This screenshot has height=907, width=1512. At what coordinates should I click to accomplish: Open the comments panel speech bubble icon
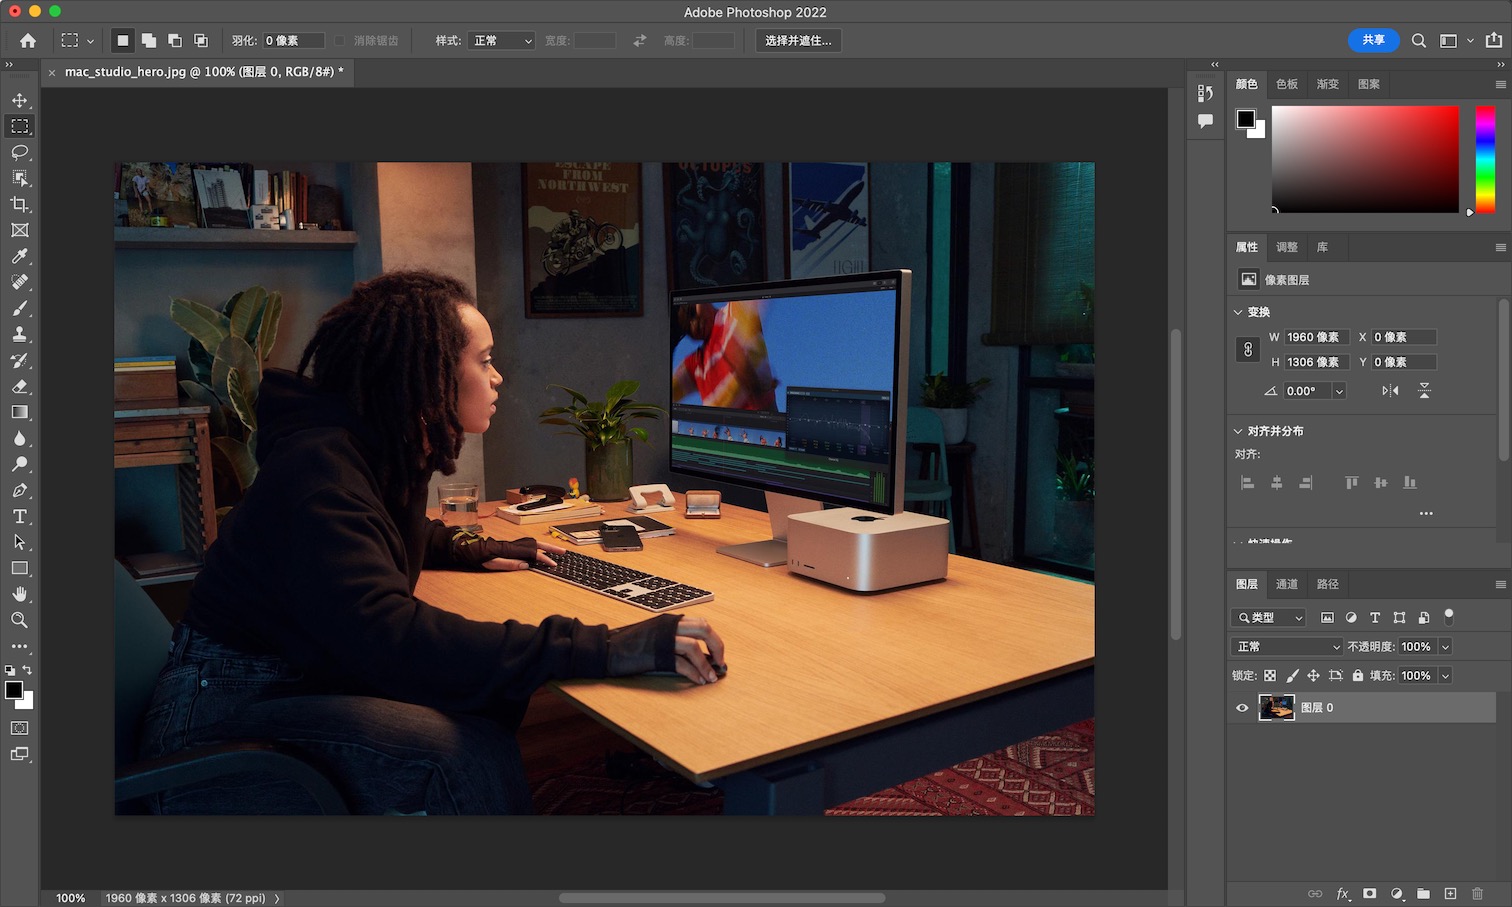click(x=1206, y=121)
